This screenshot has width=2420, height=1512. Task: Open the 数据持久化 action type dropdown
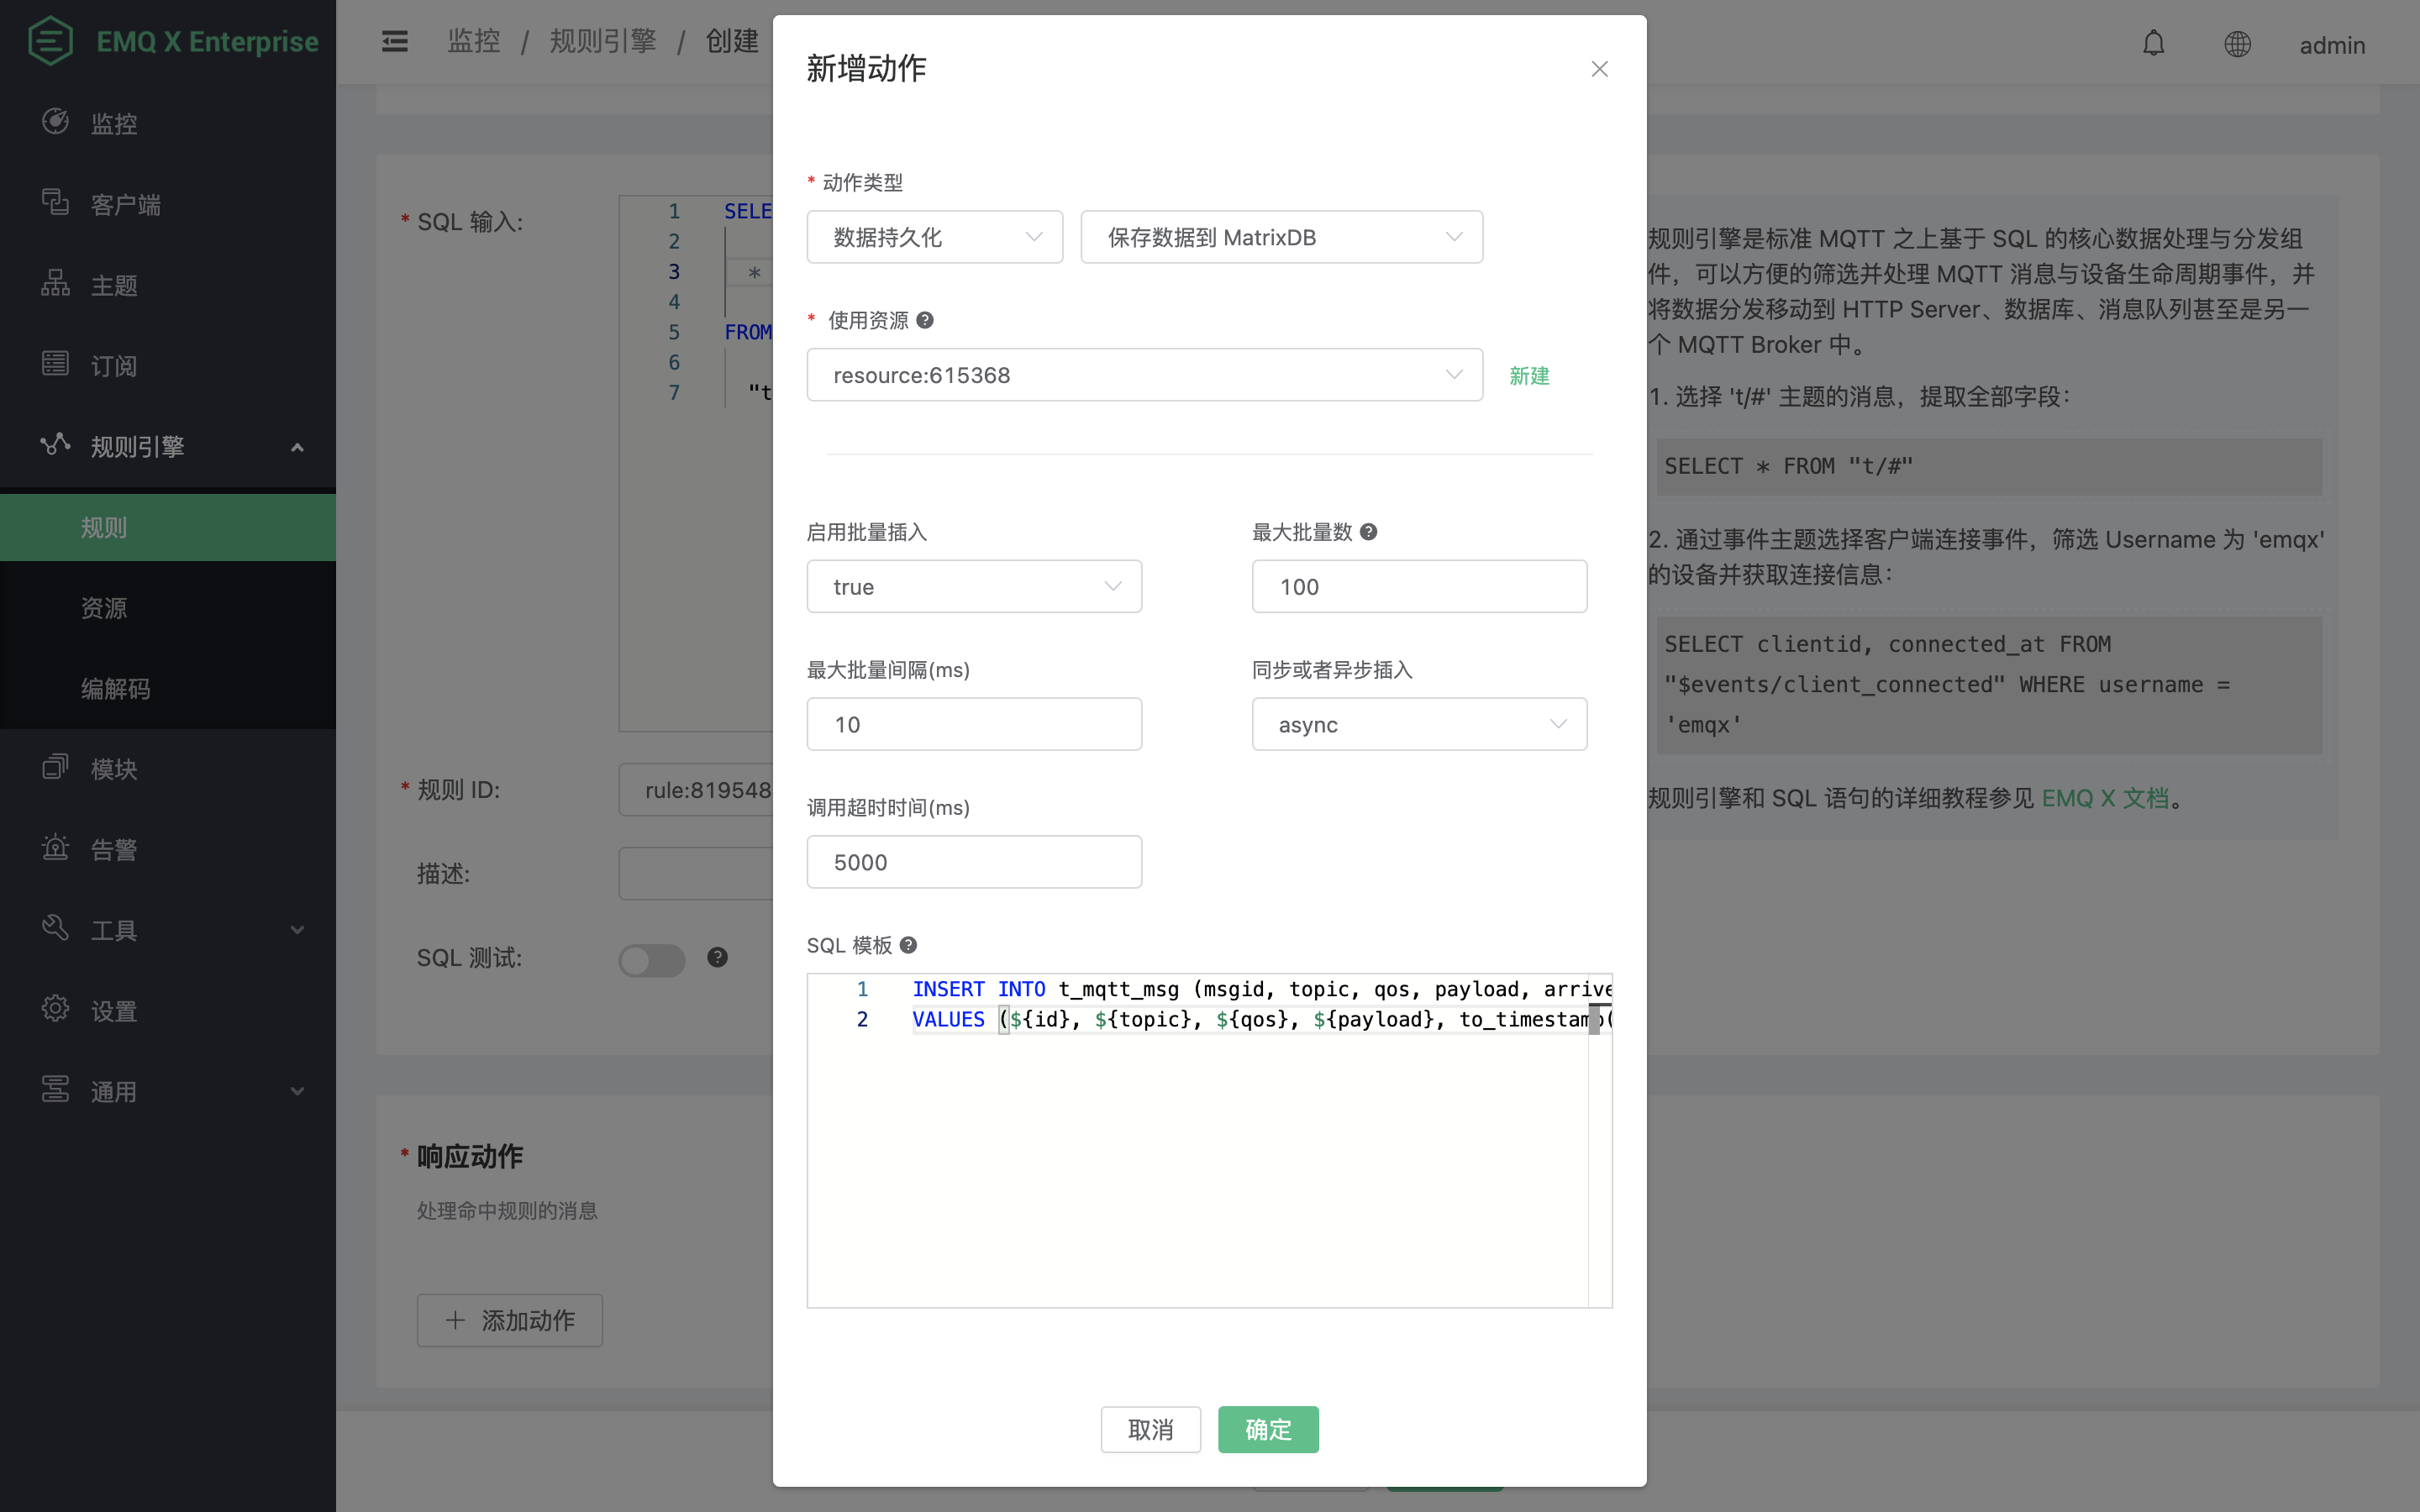[934, 237]
